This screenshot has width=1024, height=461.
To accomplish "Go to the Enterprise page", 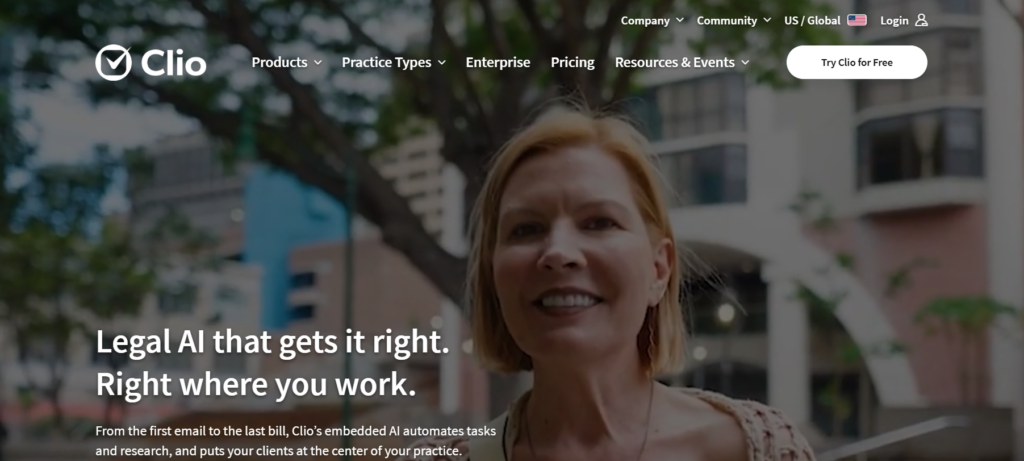I will click(498, 63).
